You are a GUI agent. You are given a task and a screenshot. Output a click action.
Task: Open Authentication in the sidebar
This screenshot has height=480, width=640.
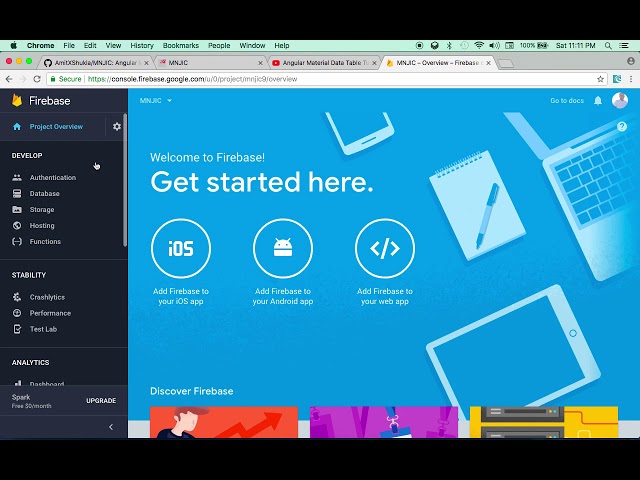click(x=53, y=178)
